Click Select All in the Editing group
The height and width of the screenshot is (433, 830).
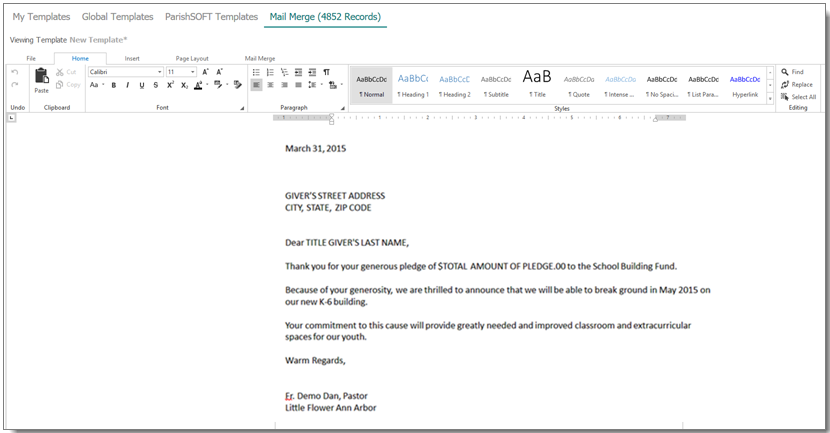pos(798,97)
